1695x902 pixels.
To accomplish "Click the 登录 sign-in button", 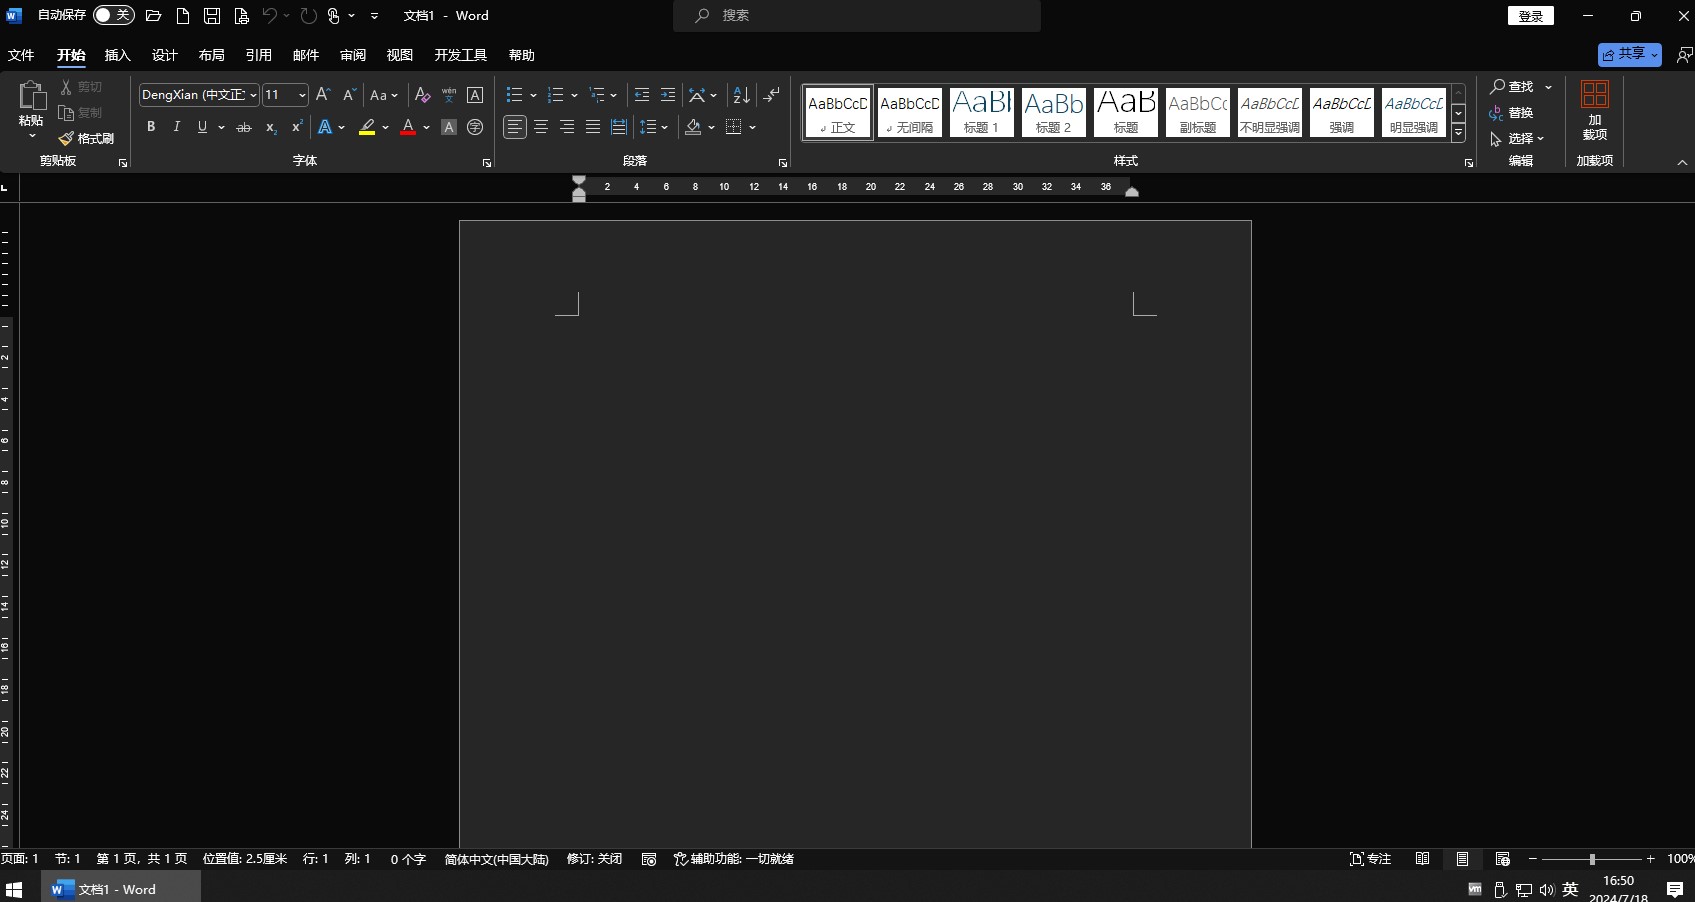I will click(x=1531, y=16).
